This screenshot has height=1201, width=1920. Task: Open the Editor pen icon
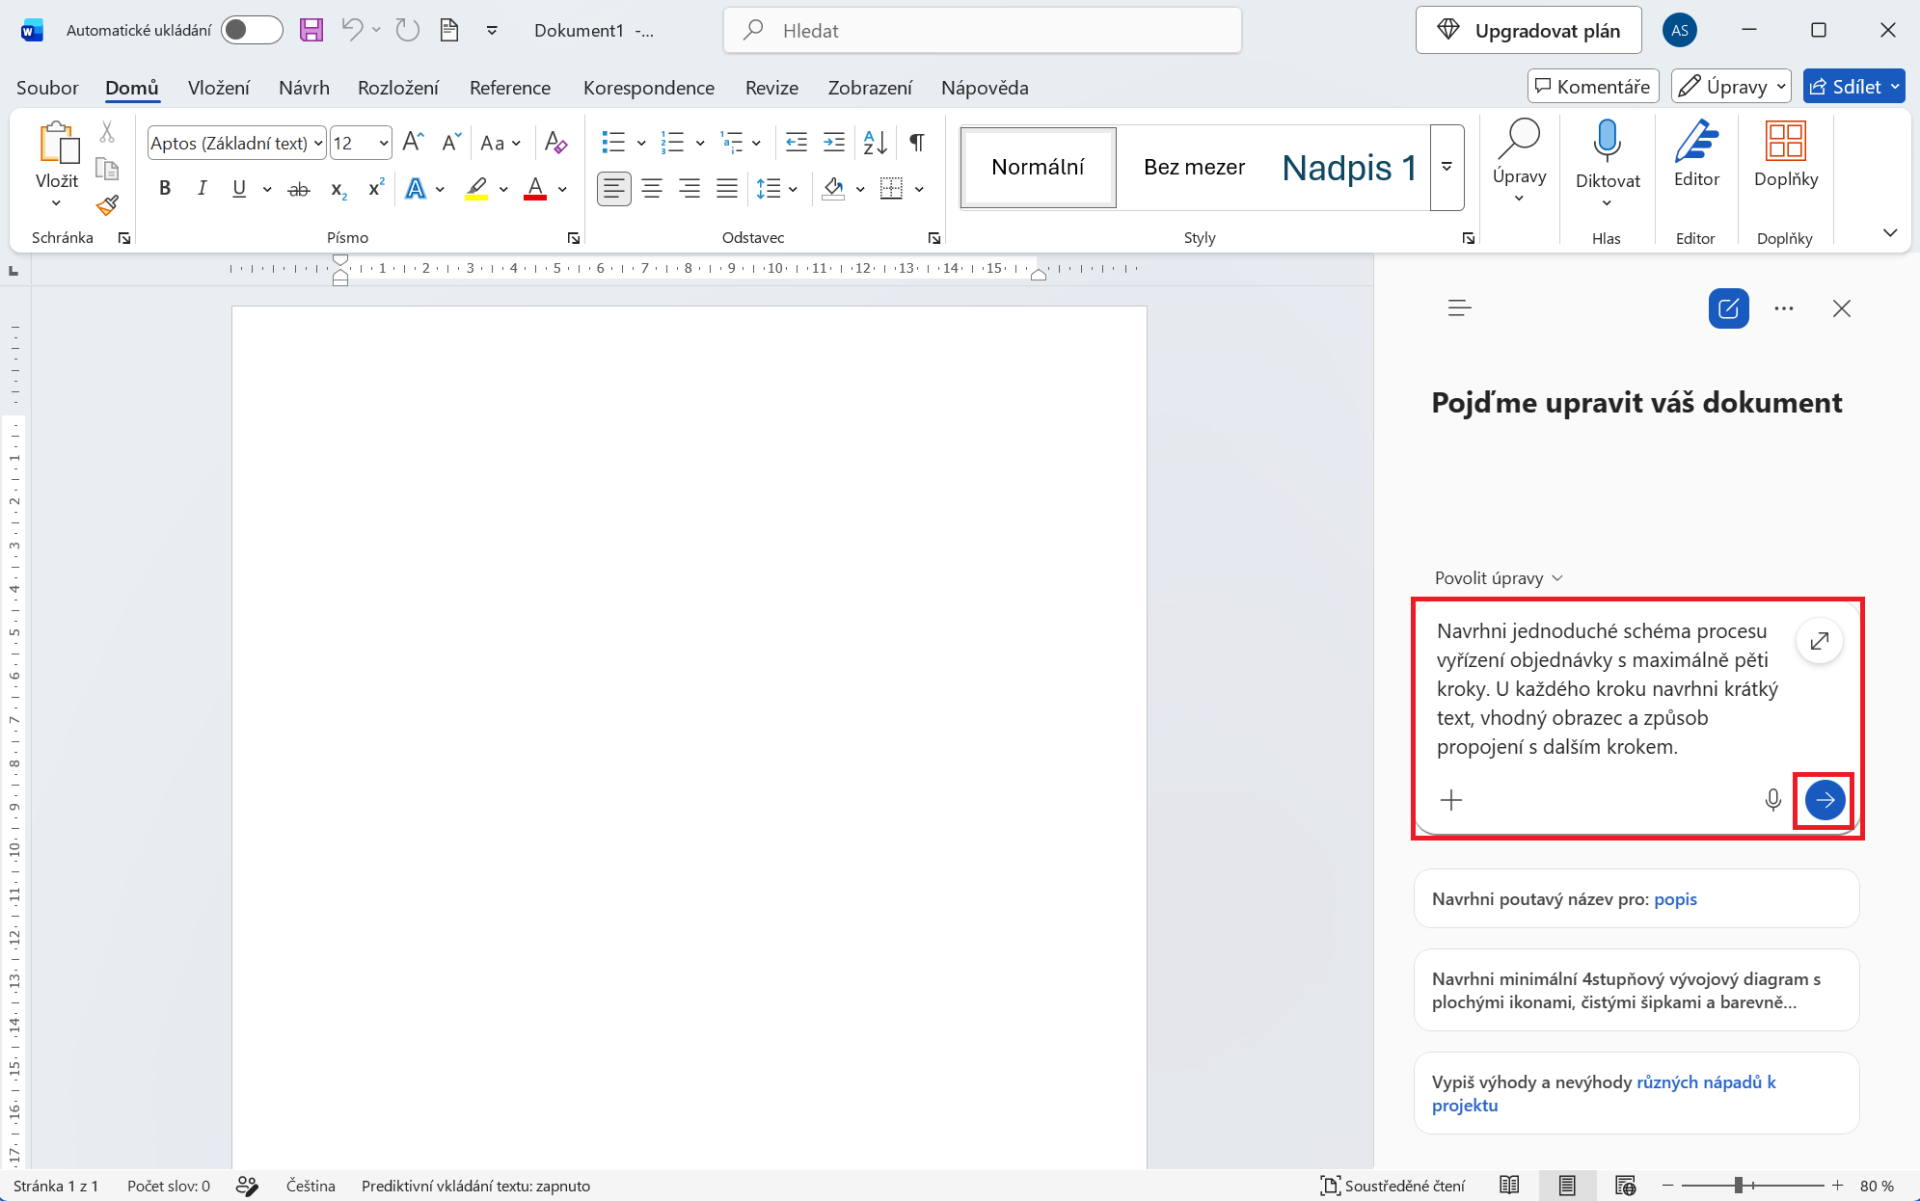point(1696,153)
